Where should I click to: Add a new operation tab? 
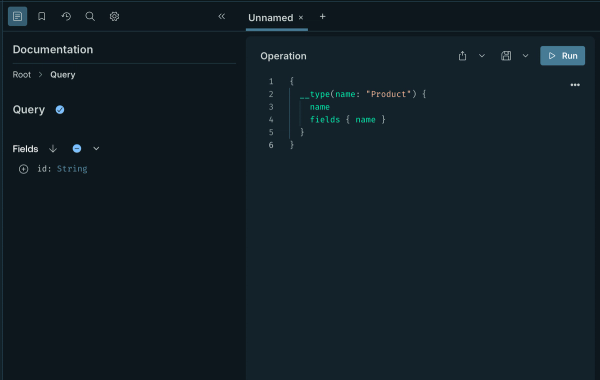coord(323,16)
